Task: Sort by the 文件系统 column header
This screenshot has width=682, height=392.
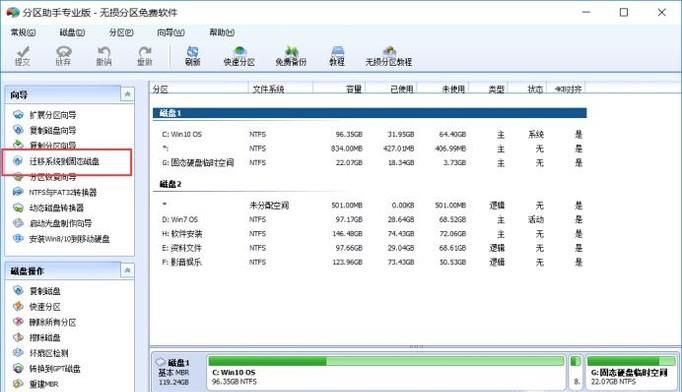Action: (281, 89)
